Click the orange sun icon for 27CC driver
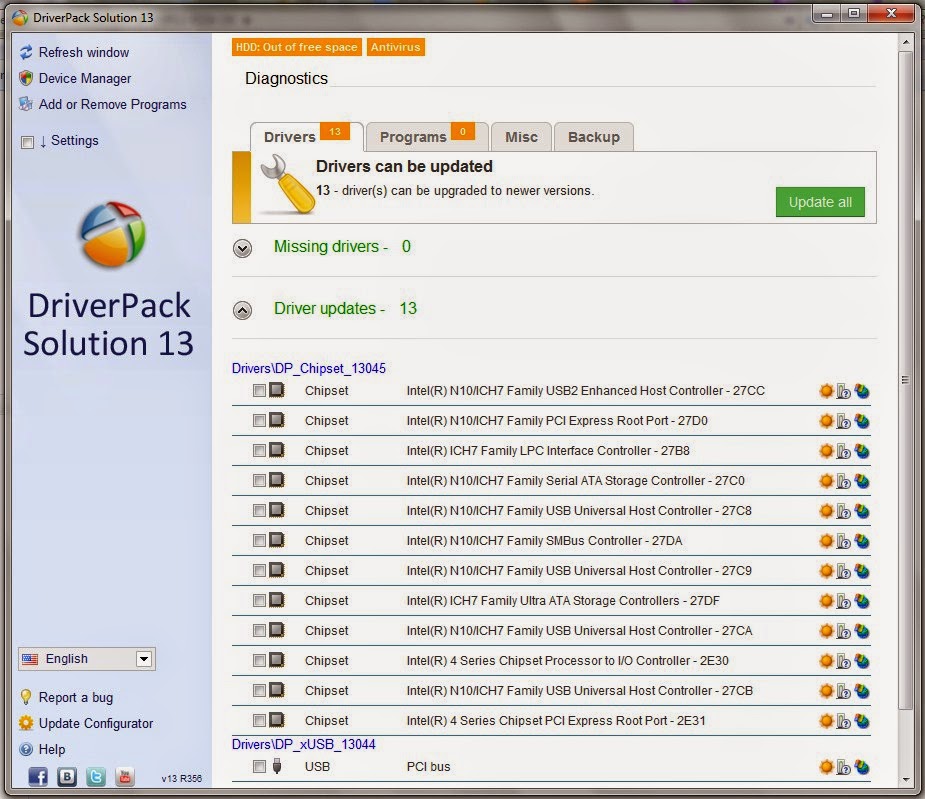925x799 pixels. coord(826,391)
